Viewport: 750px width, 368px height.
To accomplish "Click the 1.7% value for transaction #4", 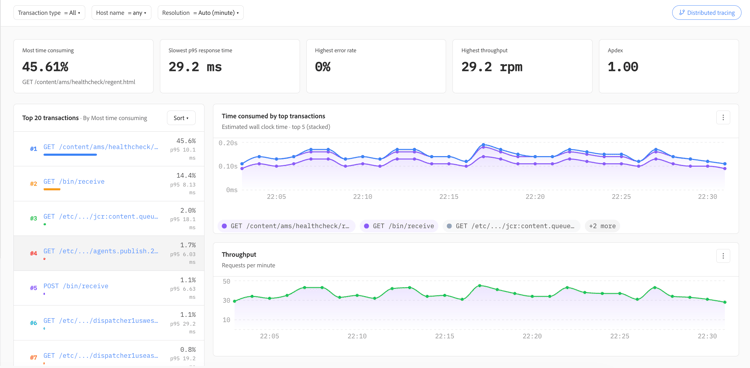I will point(188,245).
